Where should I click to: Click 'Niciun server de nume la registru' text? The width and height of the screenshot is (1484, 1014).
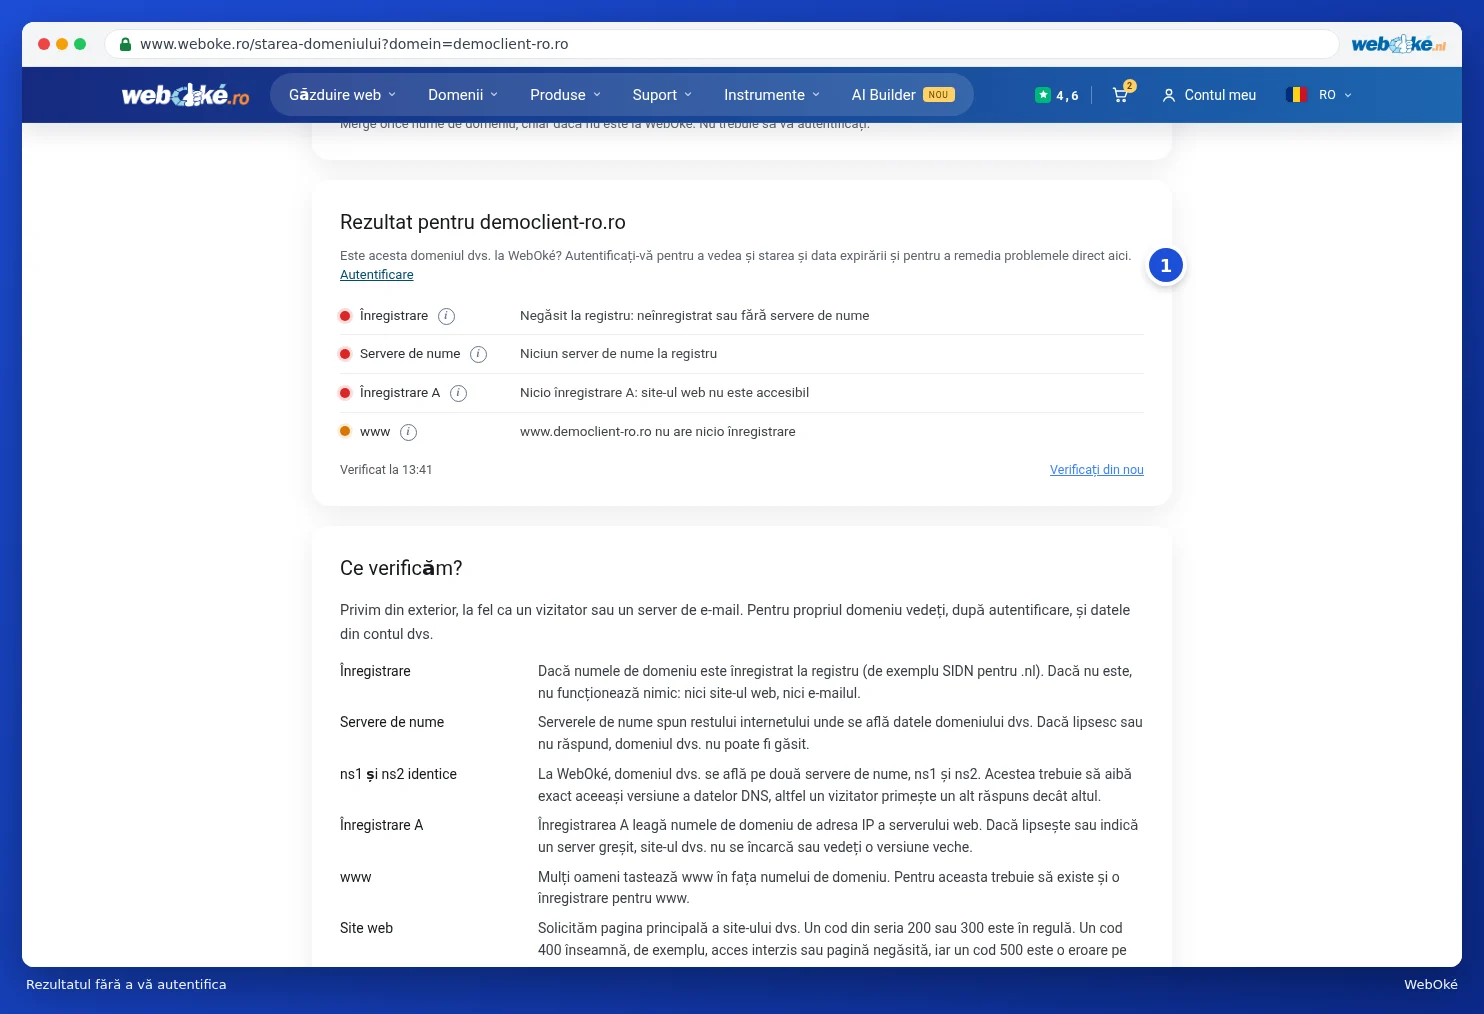[618, 354]
